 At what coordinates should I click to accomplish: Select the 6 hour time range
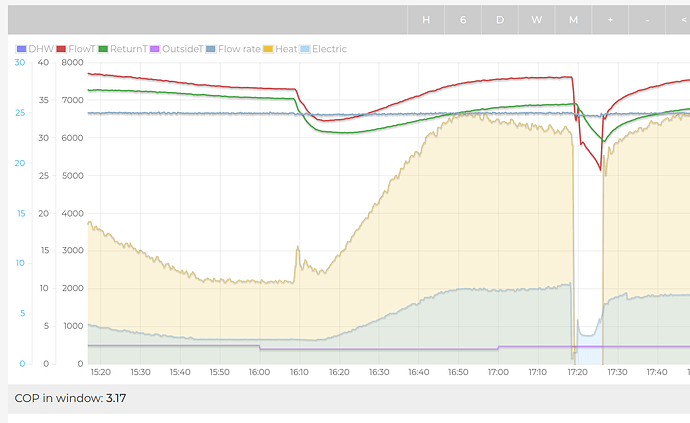pos(463,20)
